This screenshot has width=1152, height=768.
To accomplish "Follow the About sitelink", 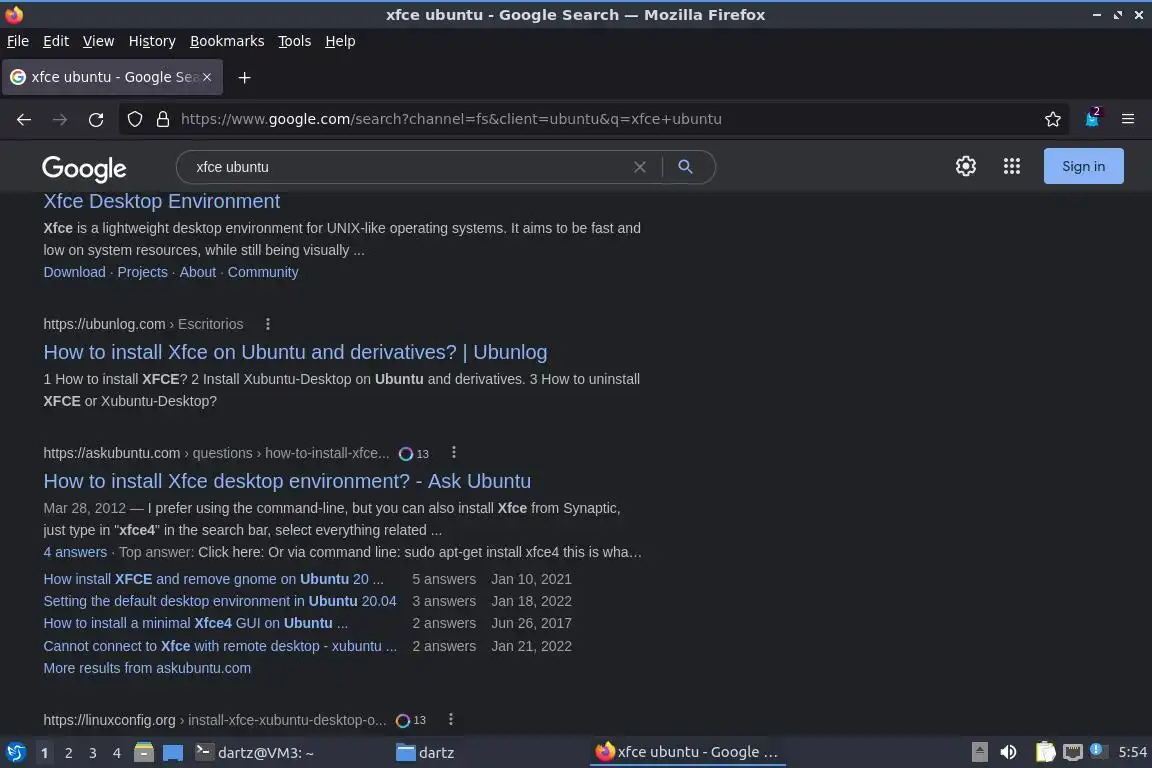I will [198, 272].
